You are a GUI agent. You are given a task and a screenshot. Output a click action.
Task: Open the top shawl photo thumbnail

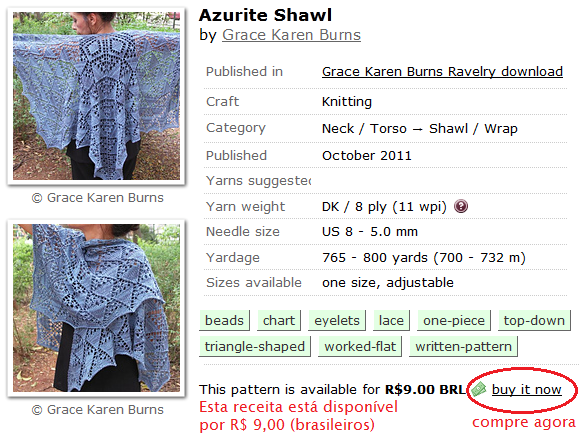click(97, 96)
